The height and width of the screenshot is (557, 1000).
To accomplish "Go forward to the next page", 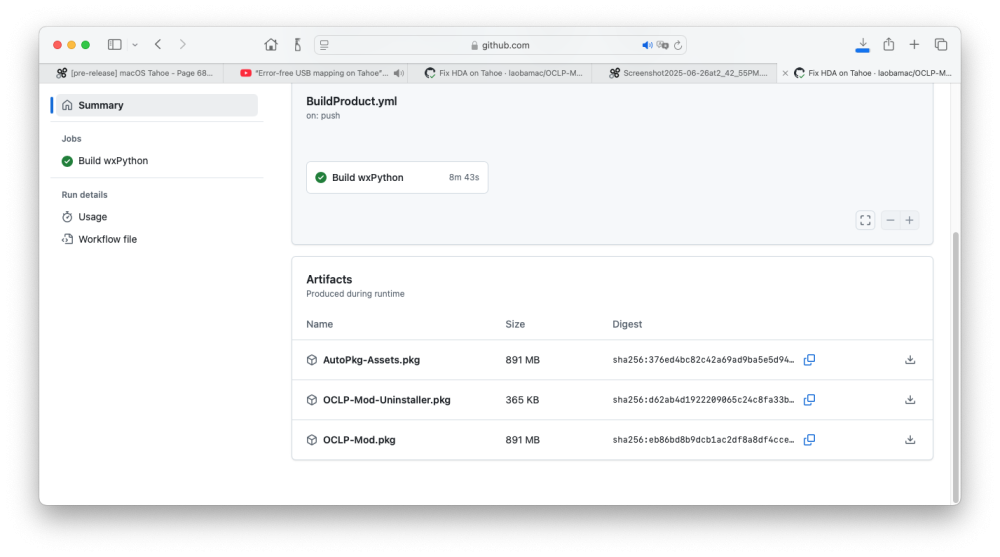I will click(x=182, y=45).
